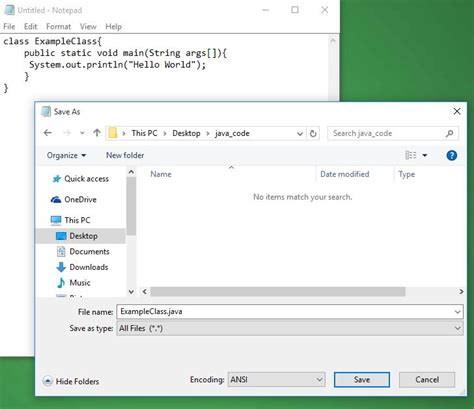This screenshot has width=474, height=409.
Task: Click the change view icon
Action: [x=411, y=155]
